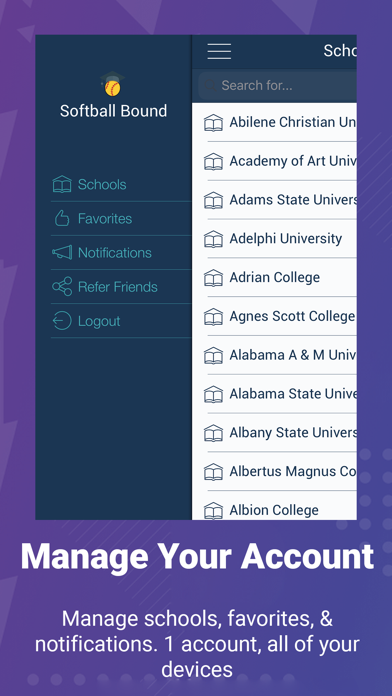
Task: Click book icon beside Adrian College
Action: click(213, 278)
